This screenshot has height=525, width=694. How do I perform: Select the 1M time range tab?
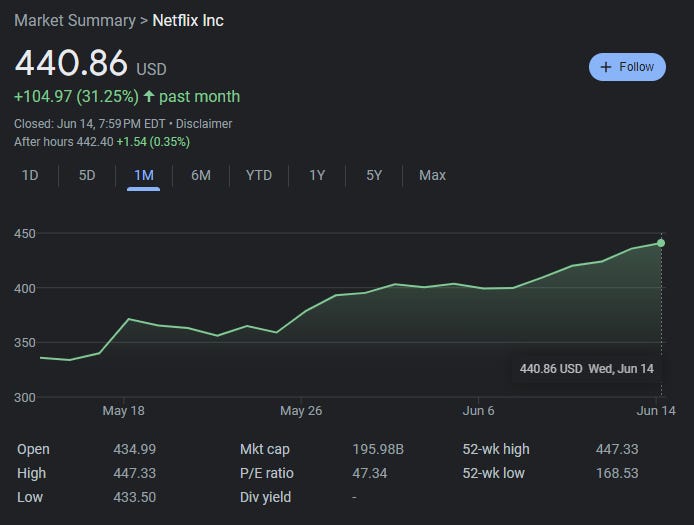click(144, 175)
